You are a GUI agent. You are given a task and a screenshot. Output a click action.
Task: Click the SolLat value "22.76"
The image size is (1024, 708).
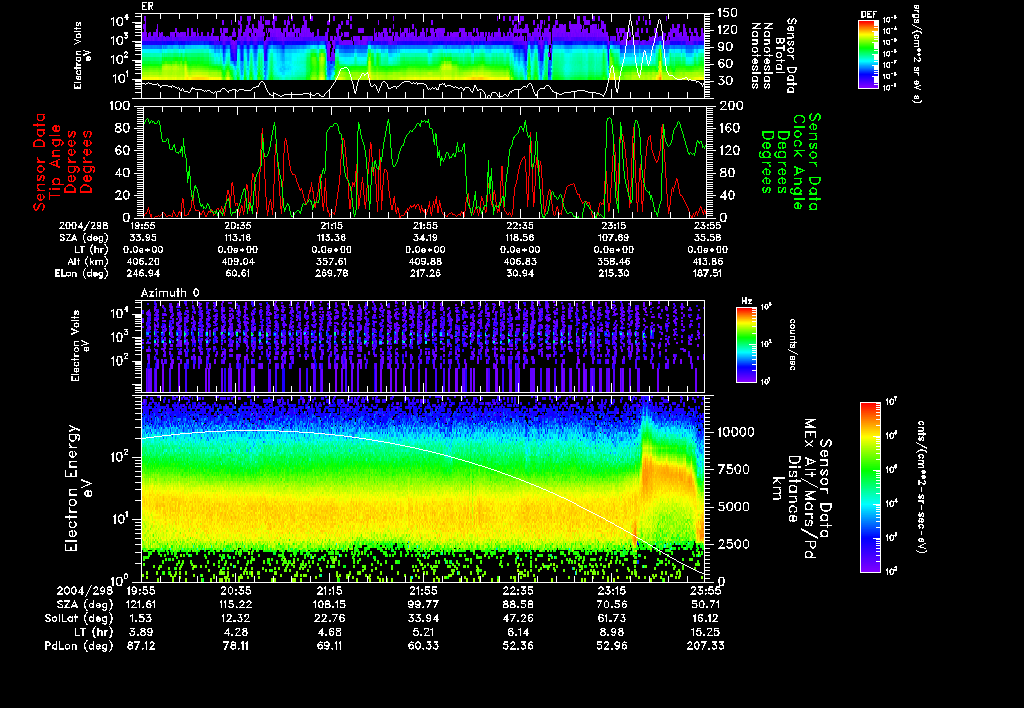pyautogui.click(x=330, y=618)
